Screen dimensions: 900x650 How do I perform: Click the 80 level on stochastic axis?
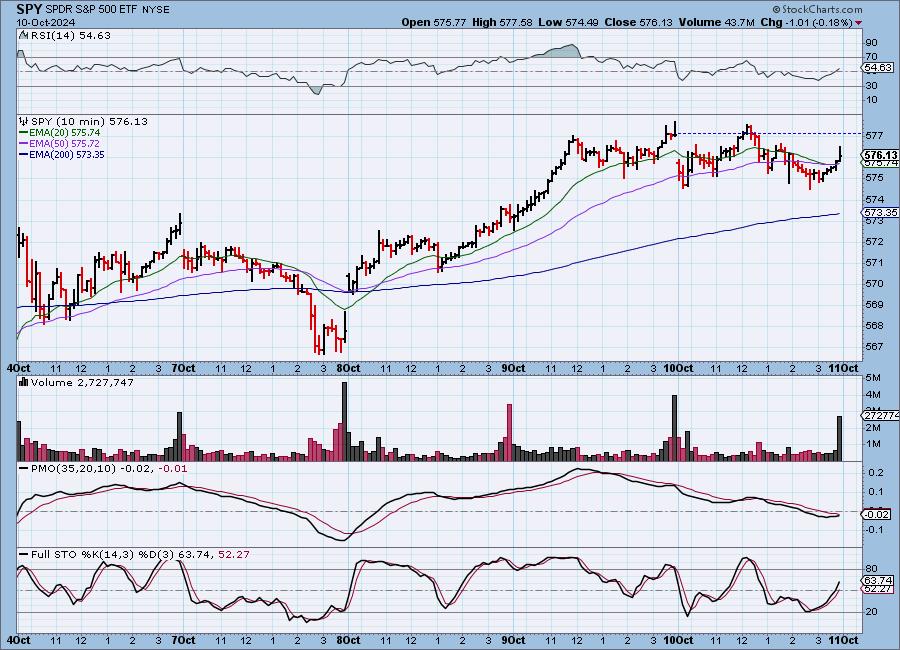point(871,569)
